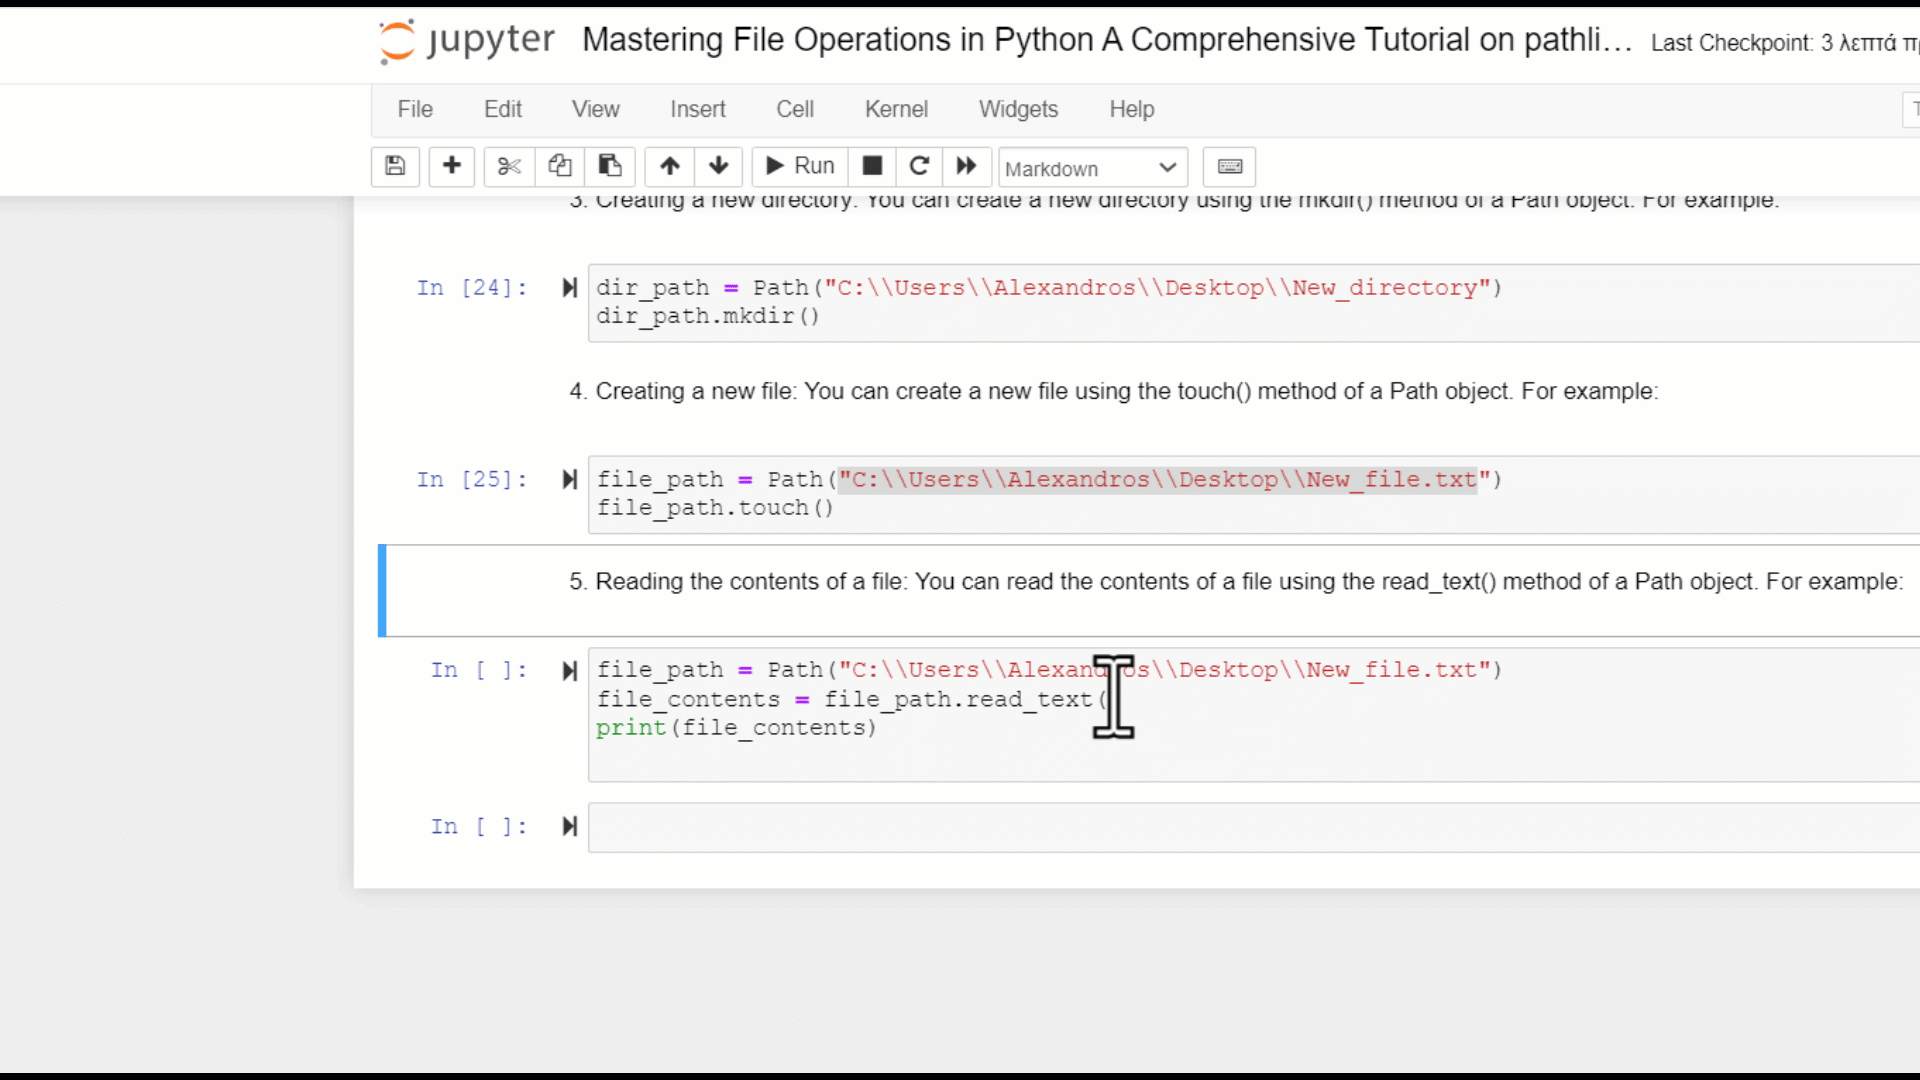
Task: Run the read_text cell using its run icon
Action: click(x=570, y=671)
